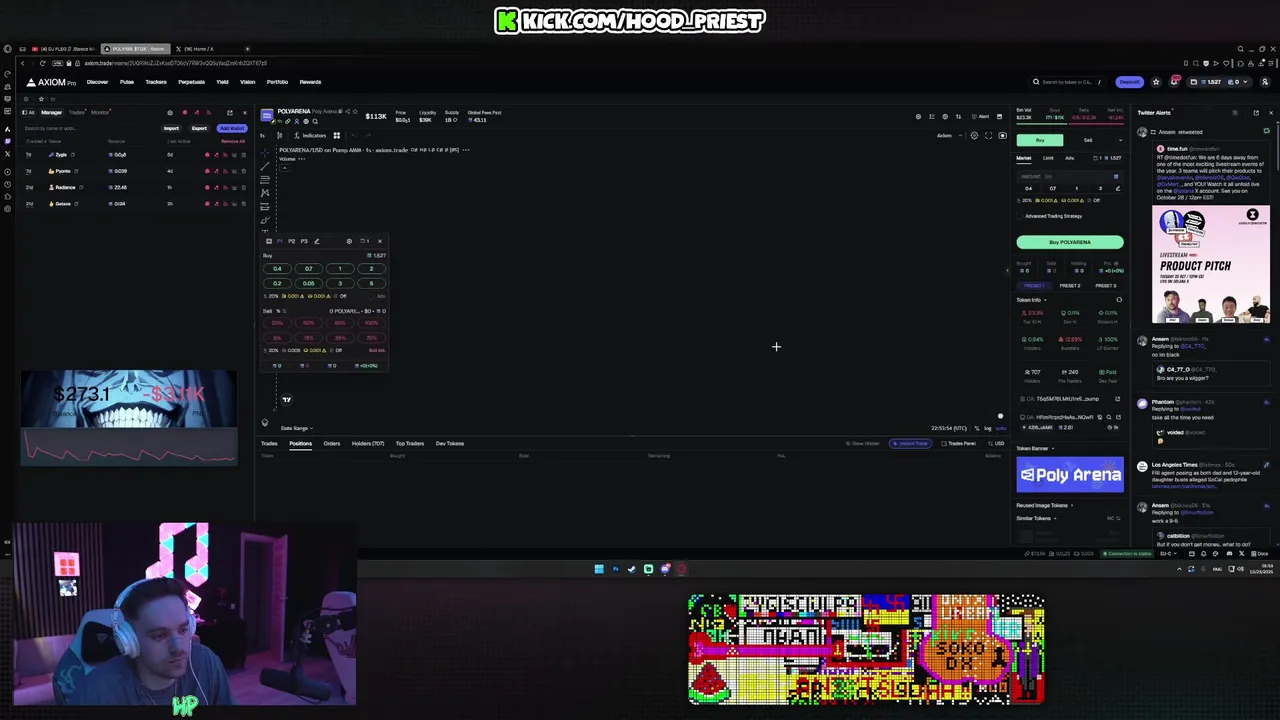The width and height of the screenshot is (1280, 720).
Task: Toggle log scale on chart
Action: (x=987, y=428)
